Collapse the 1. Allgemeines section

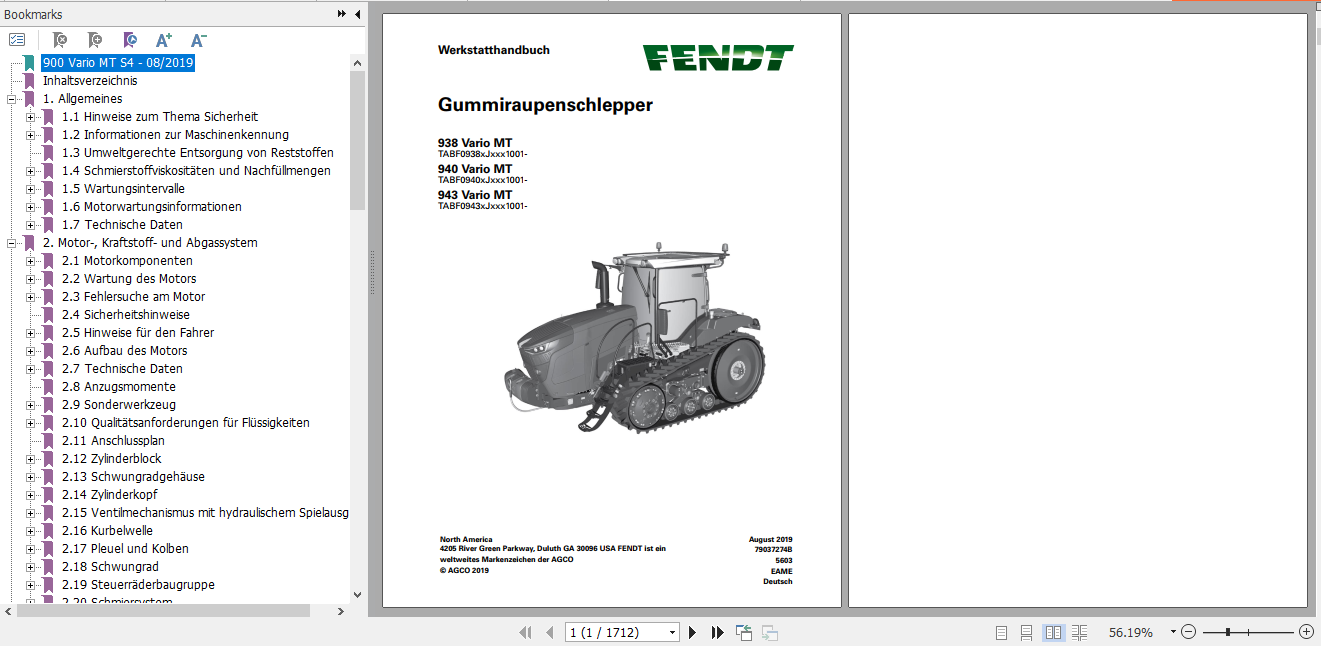pos(12,99)
